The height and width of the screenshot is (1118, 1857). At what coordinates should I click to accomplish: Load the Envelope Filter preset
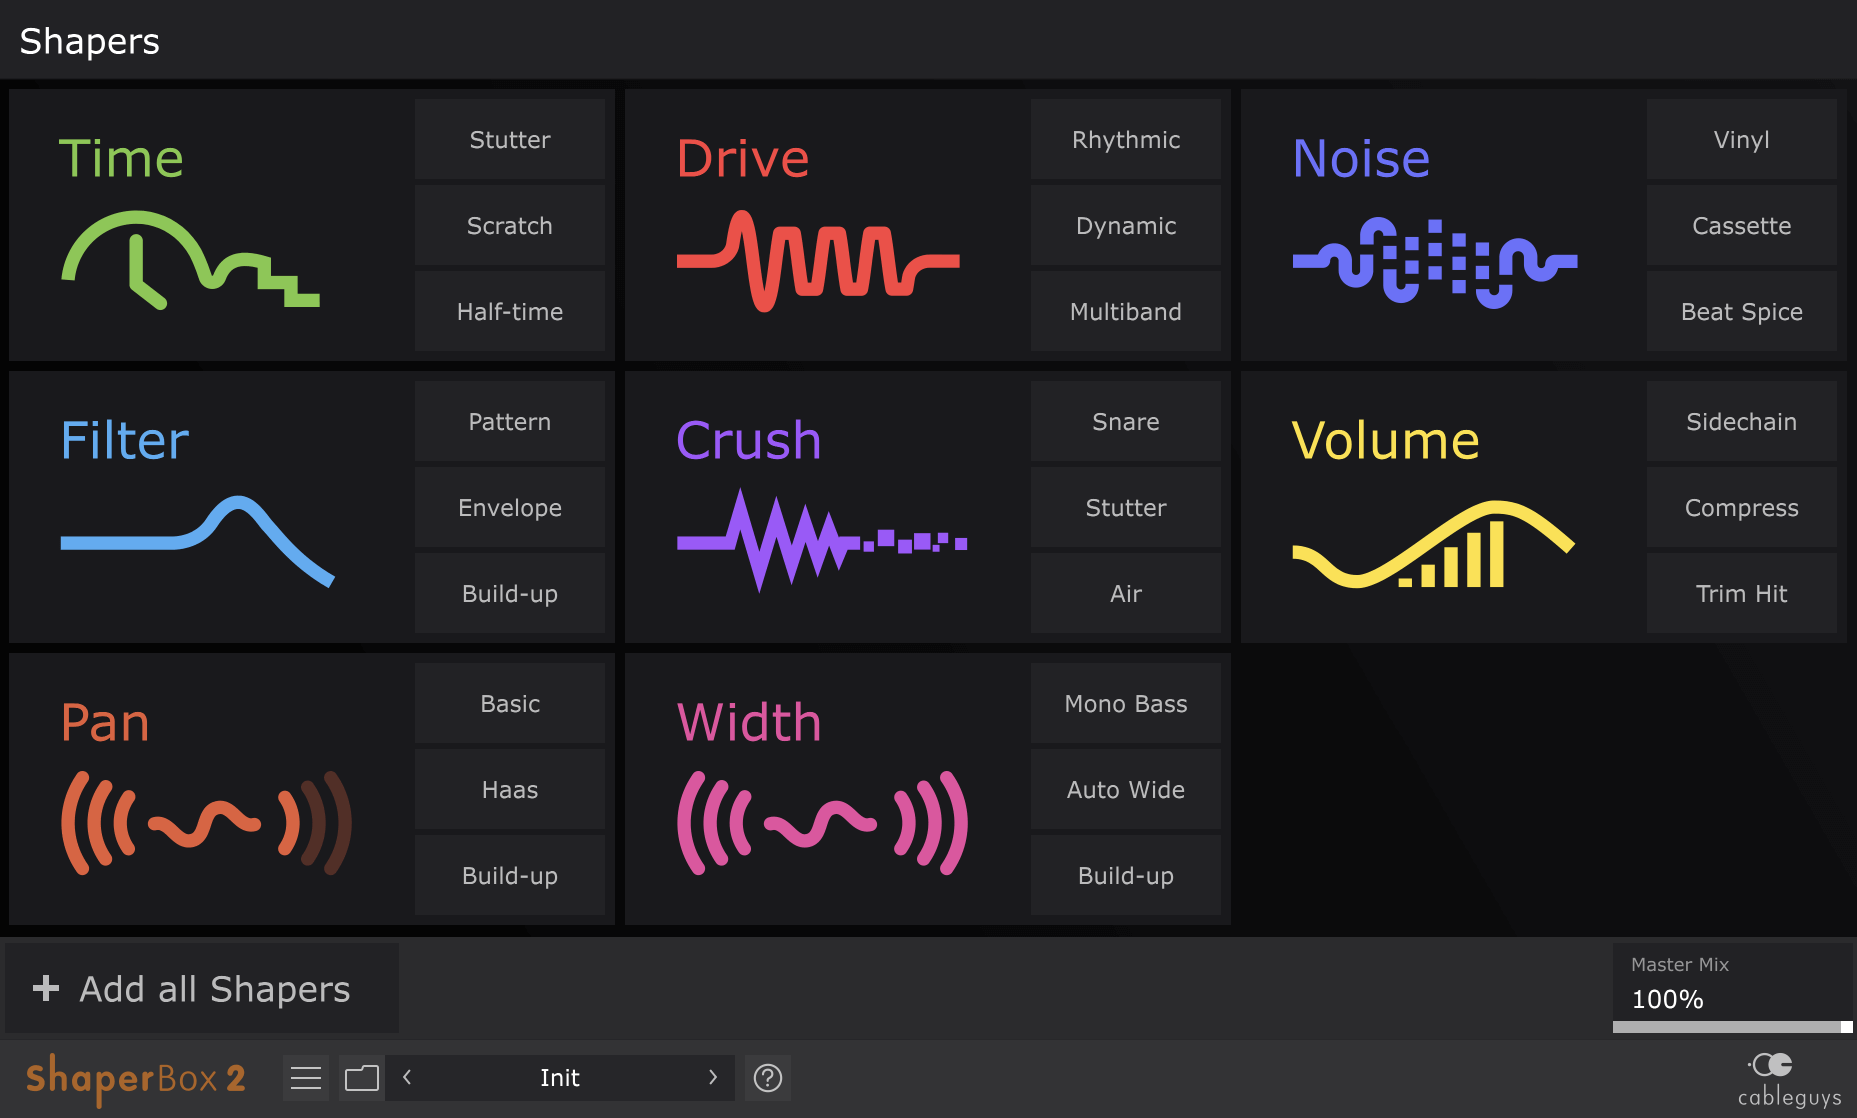click(510, 507)
